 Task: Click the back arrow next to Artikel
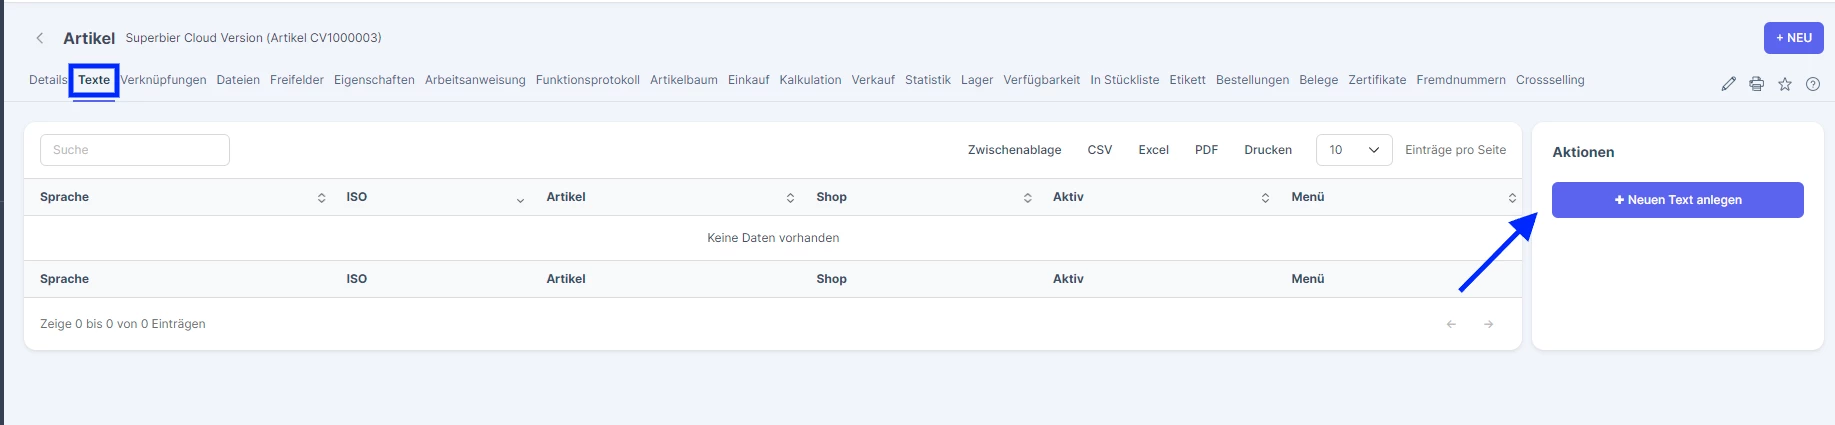coord(40,38)
